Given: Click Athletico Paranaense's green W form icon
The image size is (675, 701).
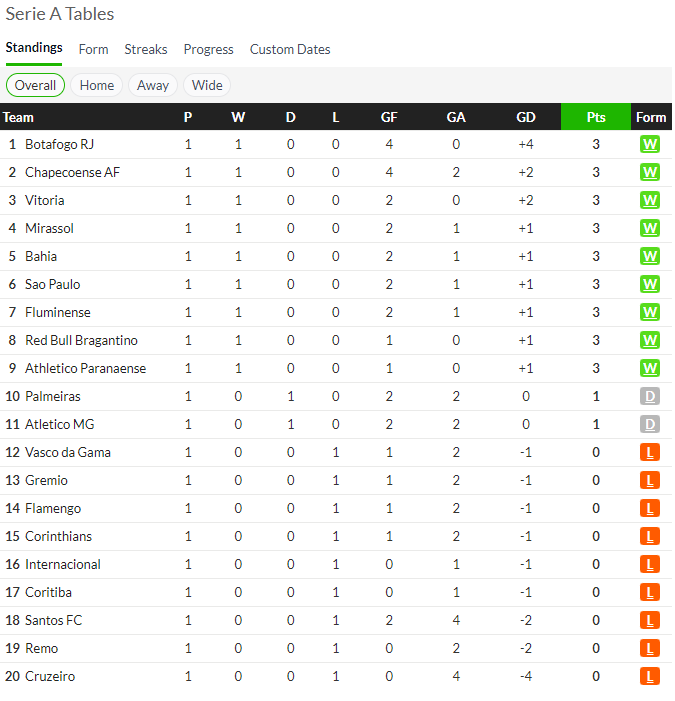Looking at the screenshot, I should [650, 368].
